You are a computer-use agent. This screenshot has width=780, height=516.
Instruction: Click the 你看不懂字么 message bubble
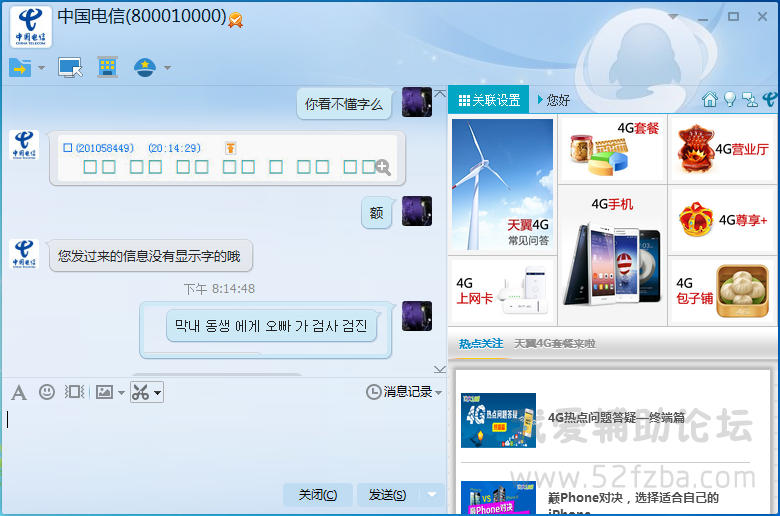(344, 104)
